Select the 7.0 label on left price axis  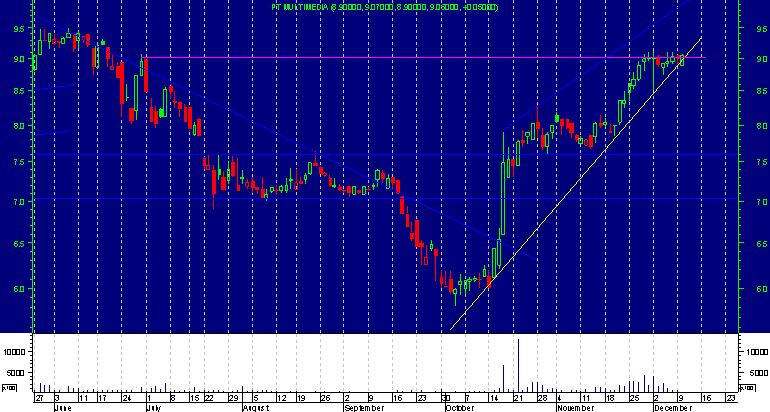click(19, 202)
